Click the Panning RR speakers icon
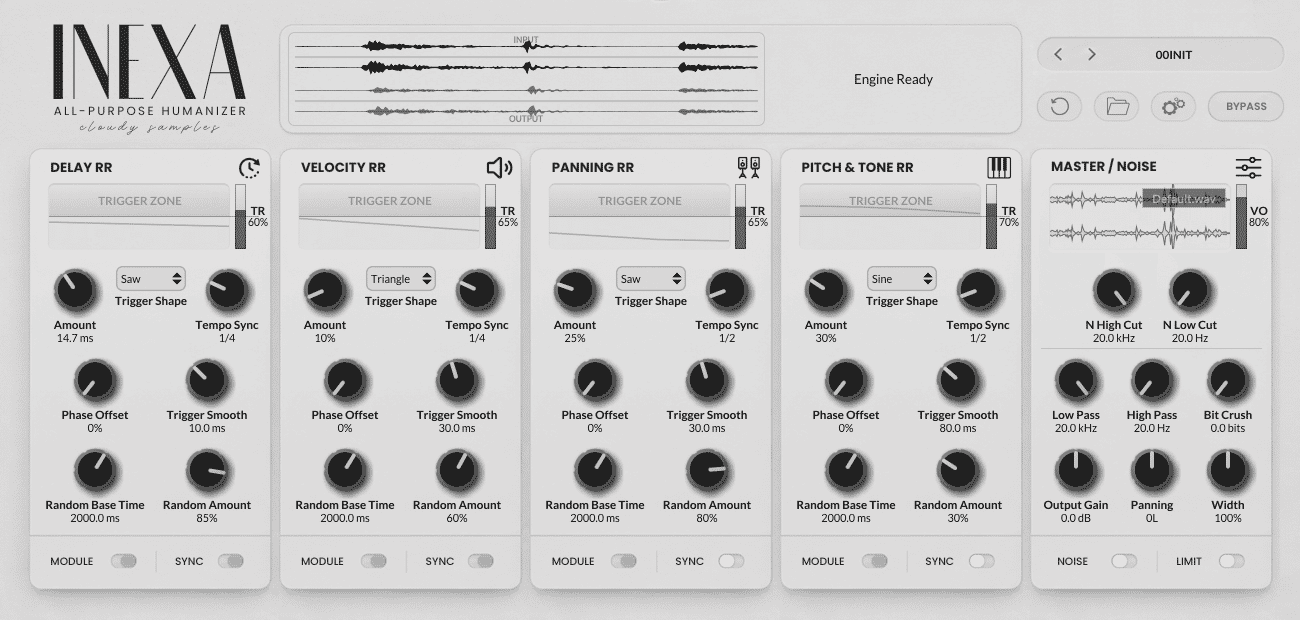This screenshot has height=620, width=1300. tap(748, 167)
